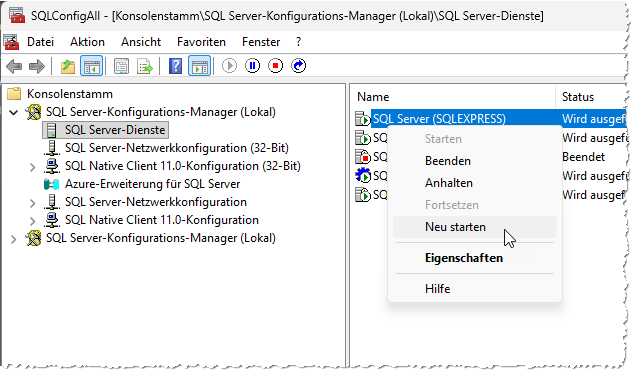Screen dimensions: 634x374
Task: Select SQL Server-Netzwerkkonfiguration tree item
Action: click(156, 202)
